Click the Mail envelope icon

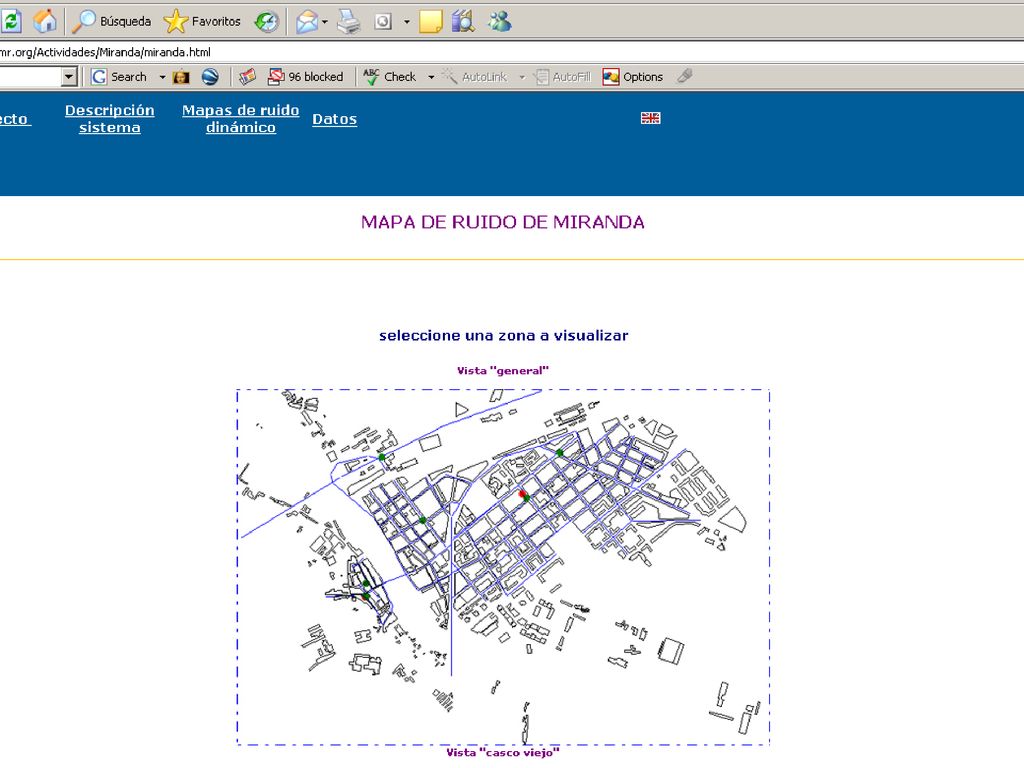coord(307,22)
